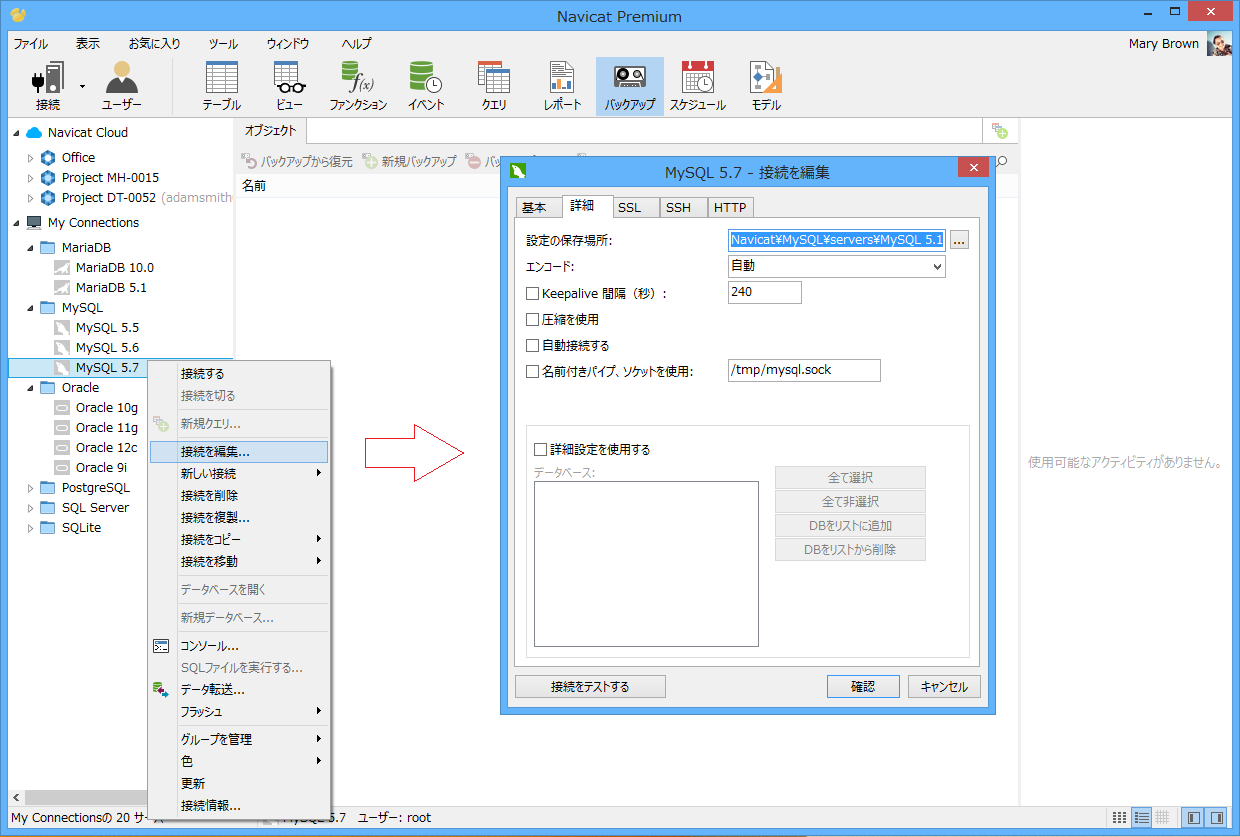The height and width of the screenshot is (837, 1240).
Task: Expand the Office cloud project
Action: click(31, 158)
